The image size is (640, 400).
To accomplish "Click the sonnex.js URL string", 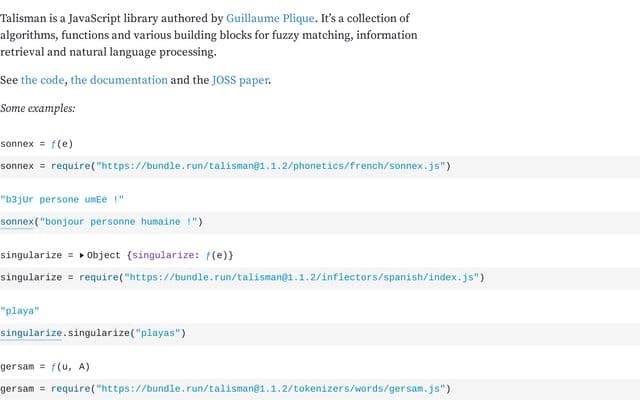I will point(270,166).
